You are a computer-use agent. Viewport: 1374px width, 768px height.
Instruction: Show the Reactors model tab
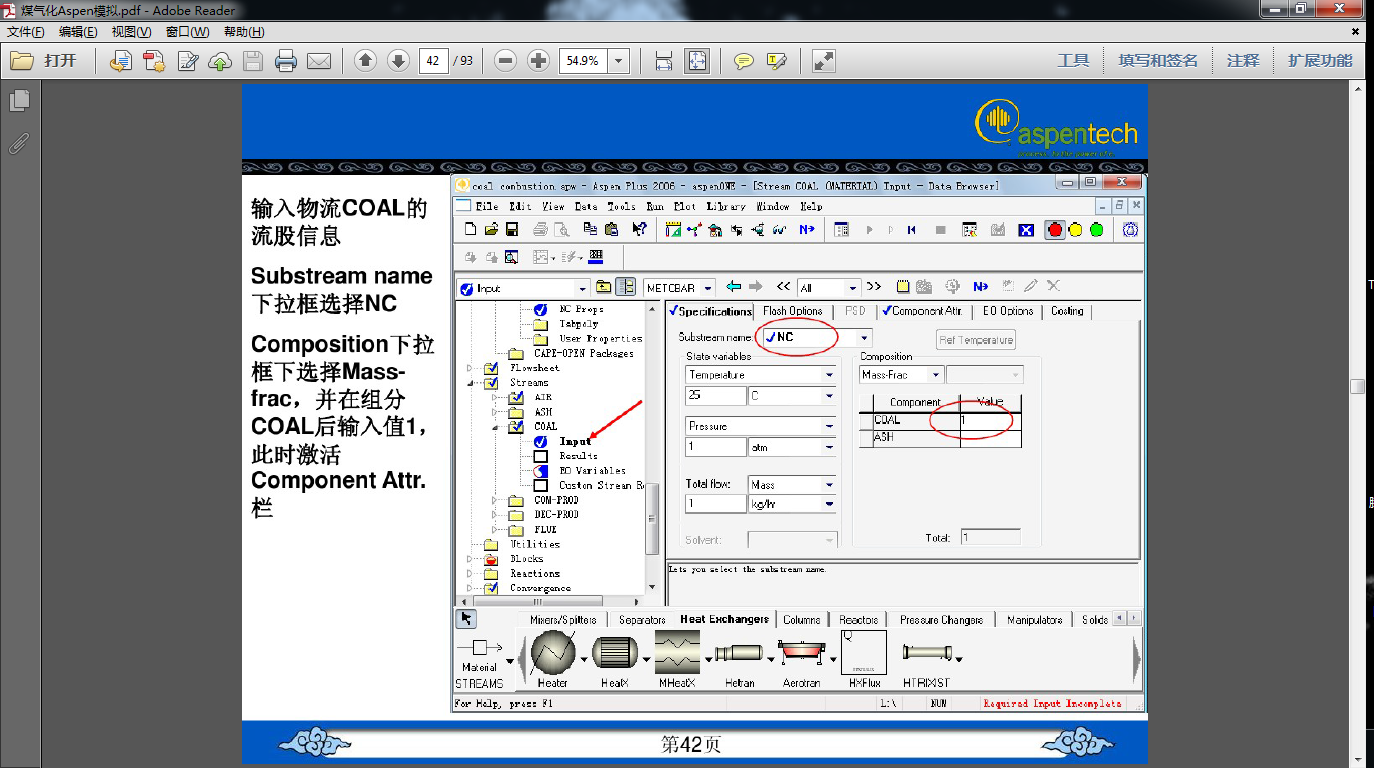[859, 620]
